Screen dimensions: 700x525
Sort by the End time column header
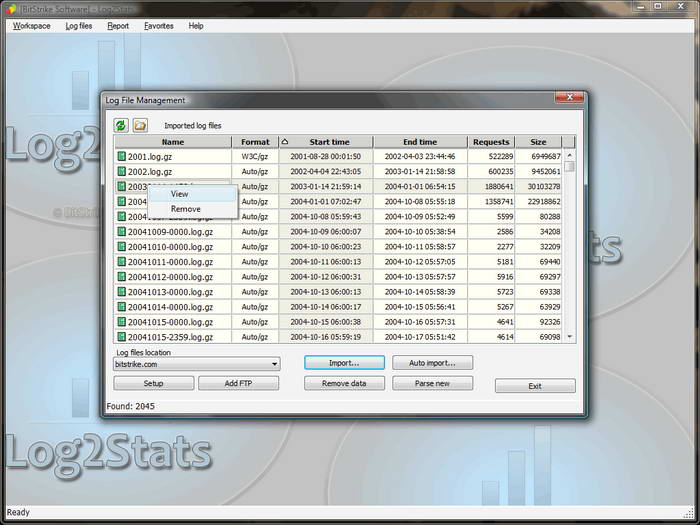(x=420, y=142)
